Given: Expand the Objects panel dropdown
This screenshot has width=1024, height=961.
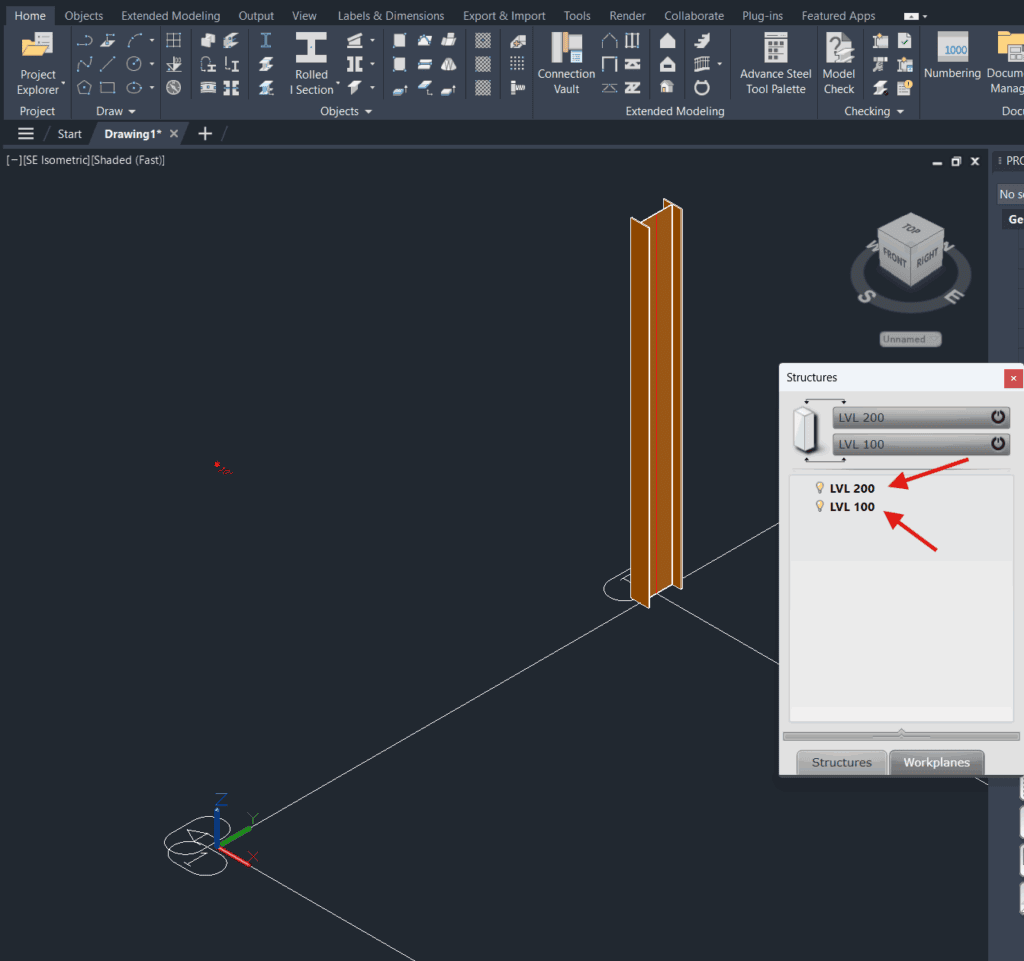Looking at the screenshot, I should tap(367, 112).
